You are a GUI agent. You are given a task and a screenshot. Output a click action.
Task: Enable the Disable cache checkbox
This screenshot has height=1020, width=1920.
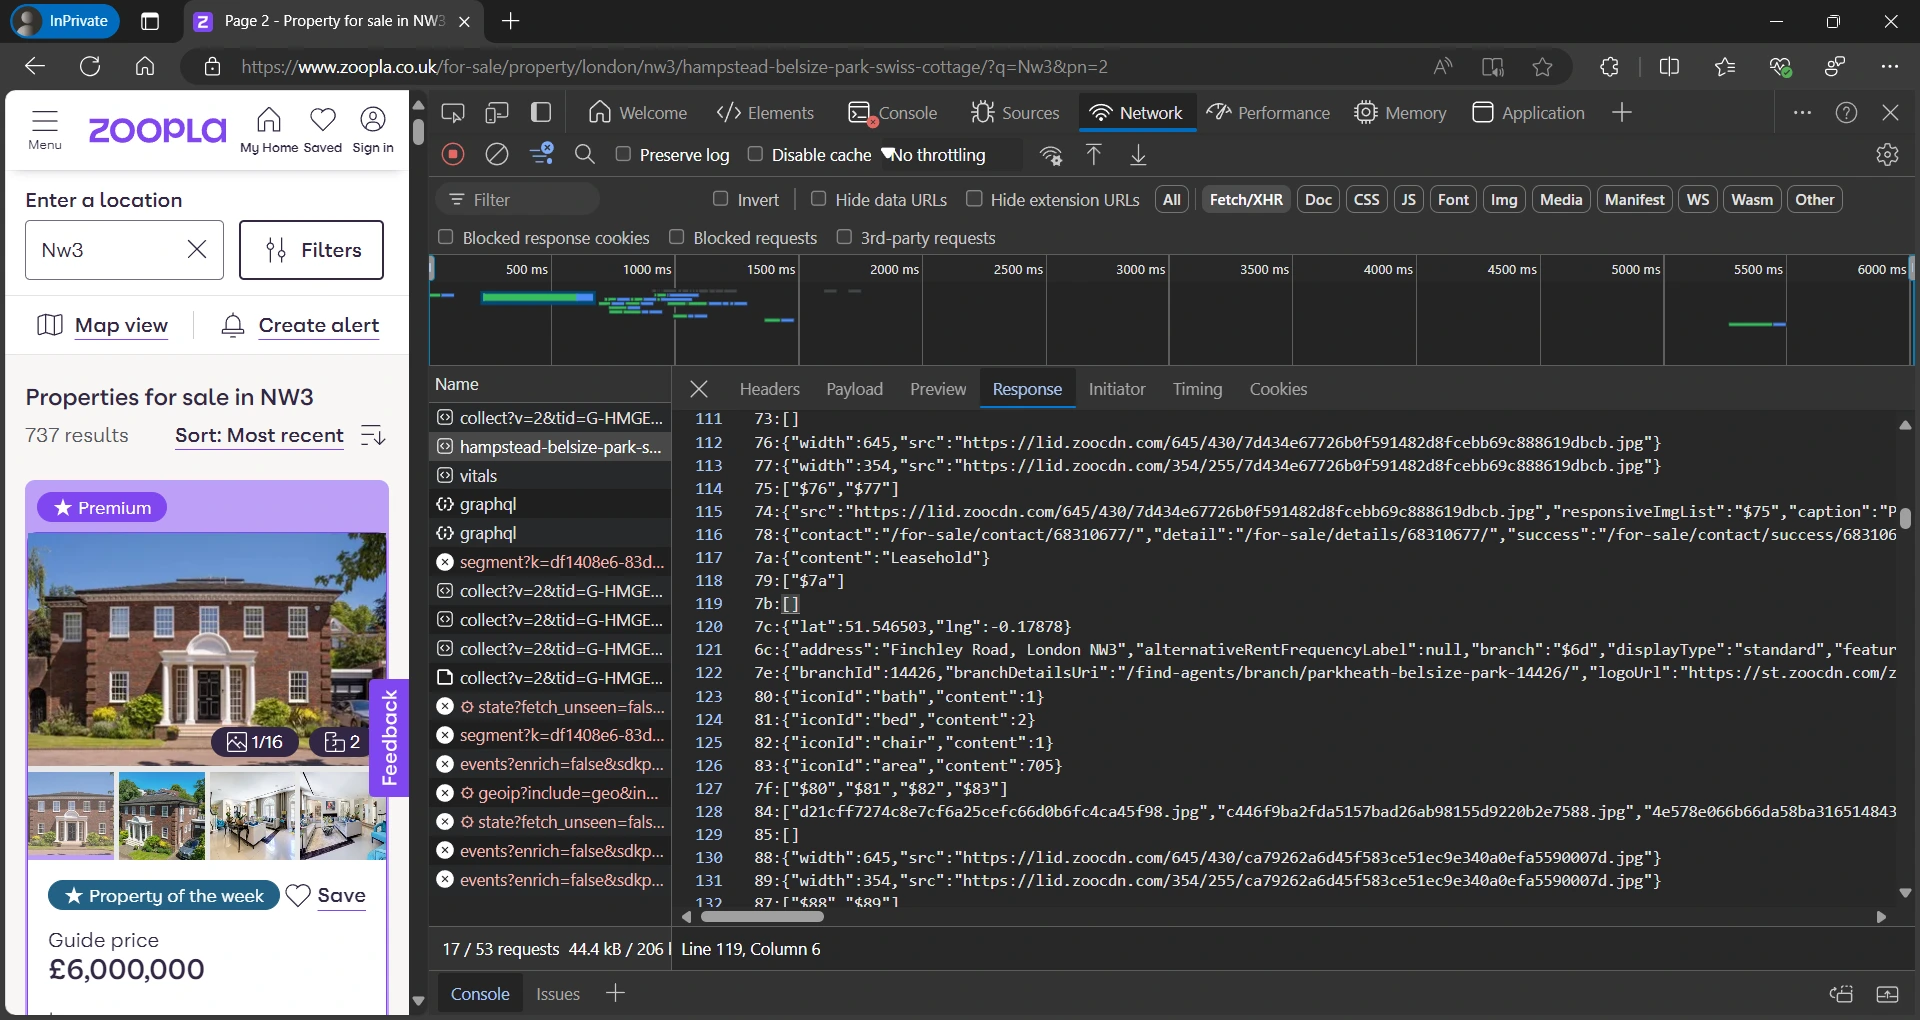click(756, 154)
